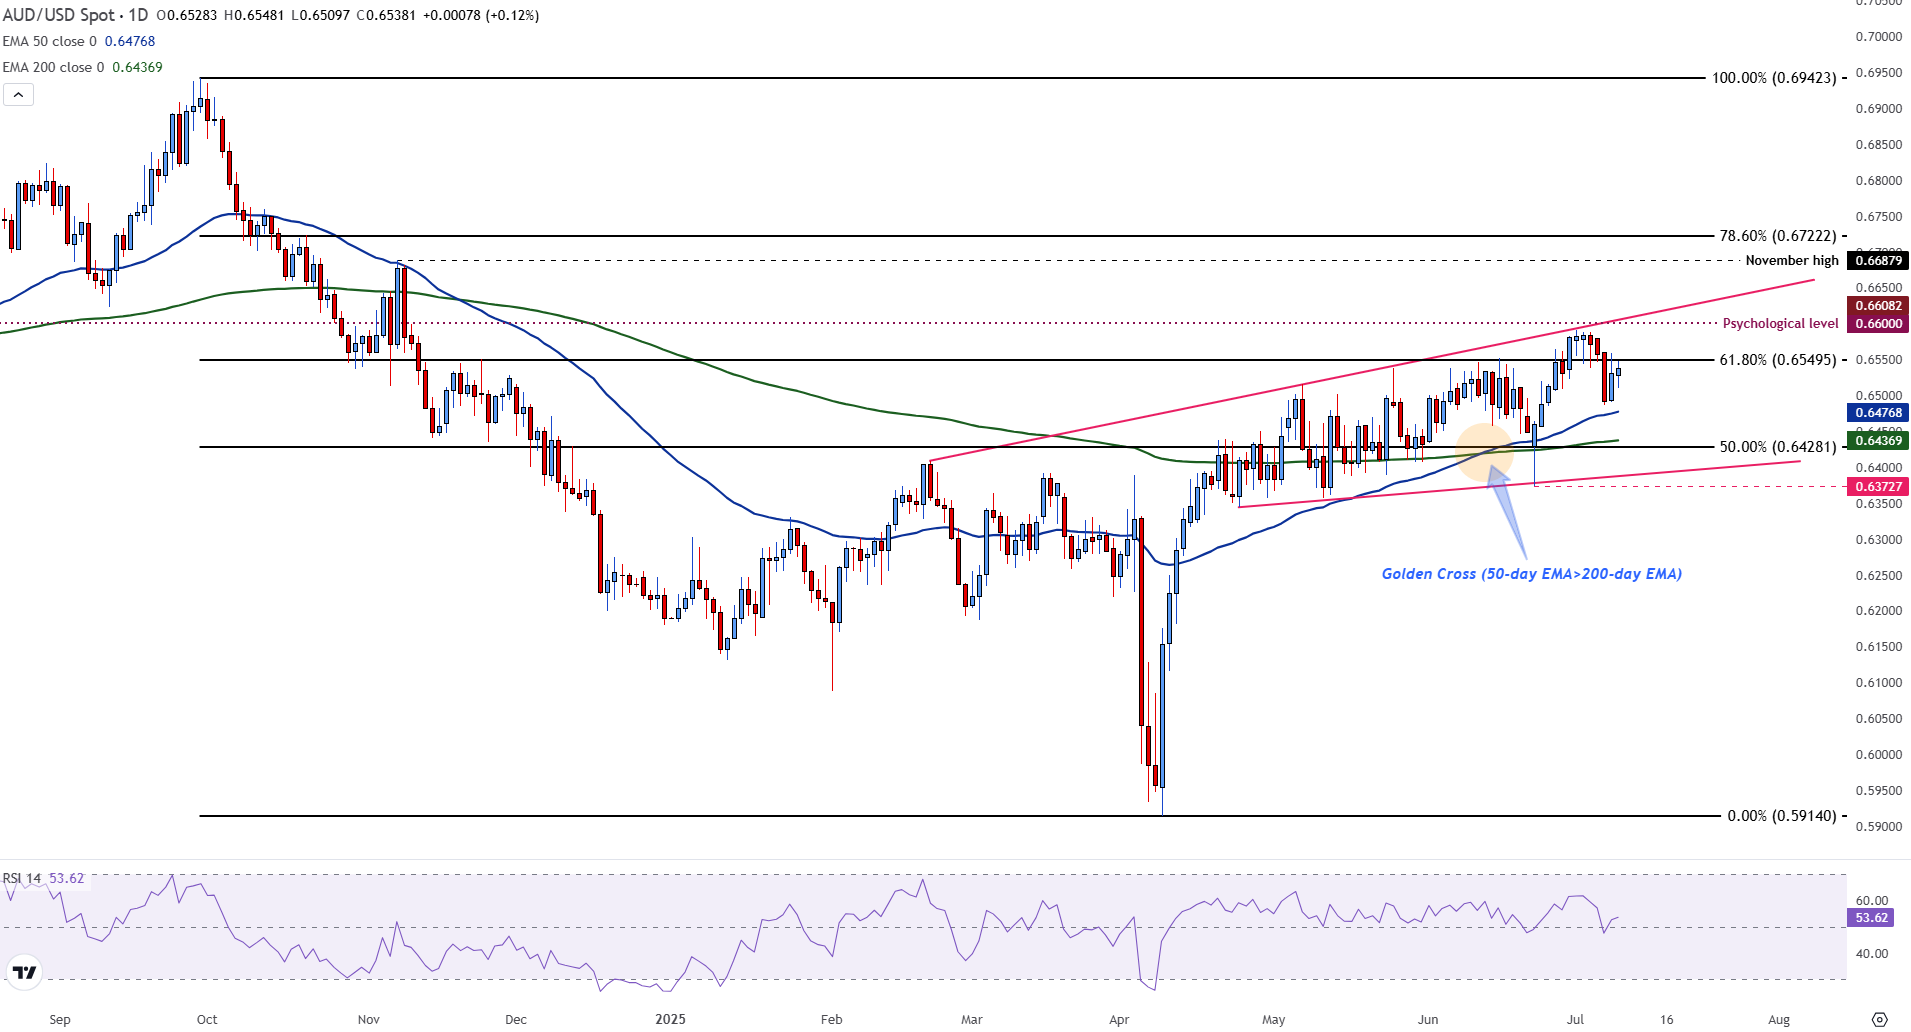Click the purple 53.62 RSI value label

1871,918
